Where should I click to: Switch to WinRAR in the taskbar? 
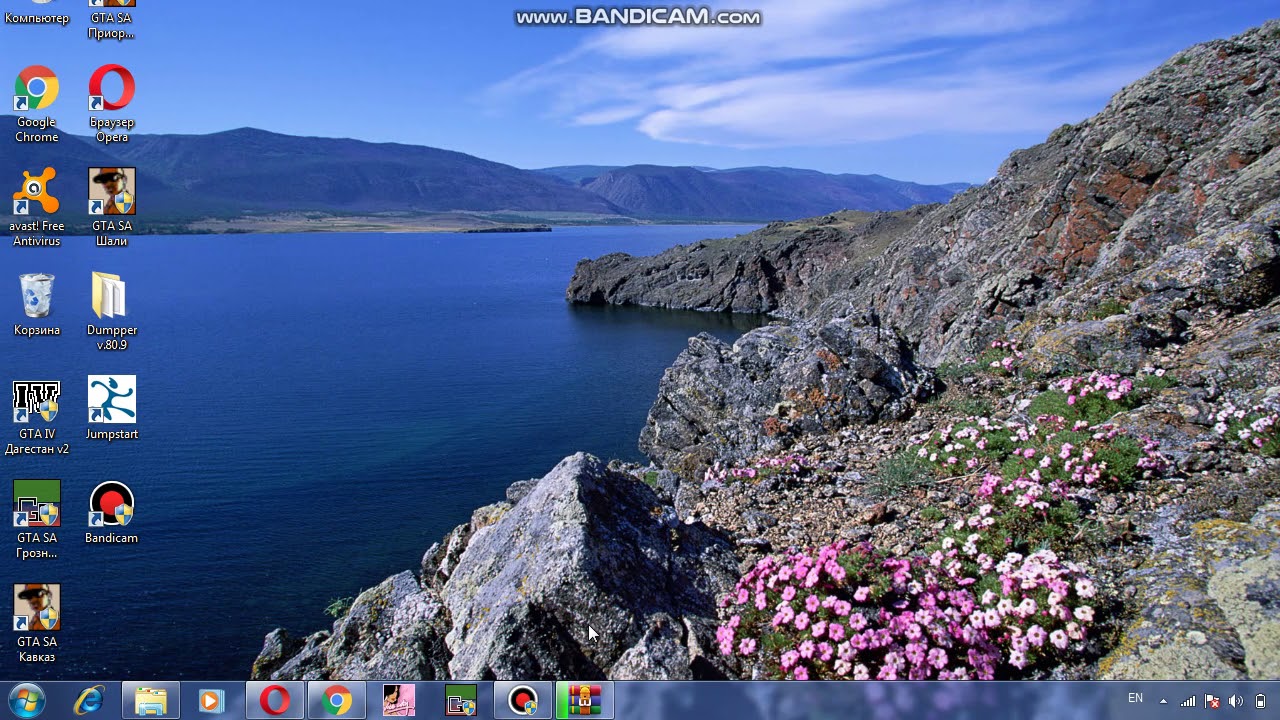coord(585,701)
